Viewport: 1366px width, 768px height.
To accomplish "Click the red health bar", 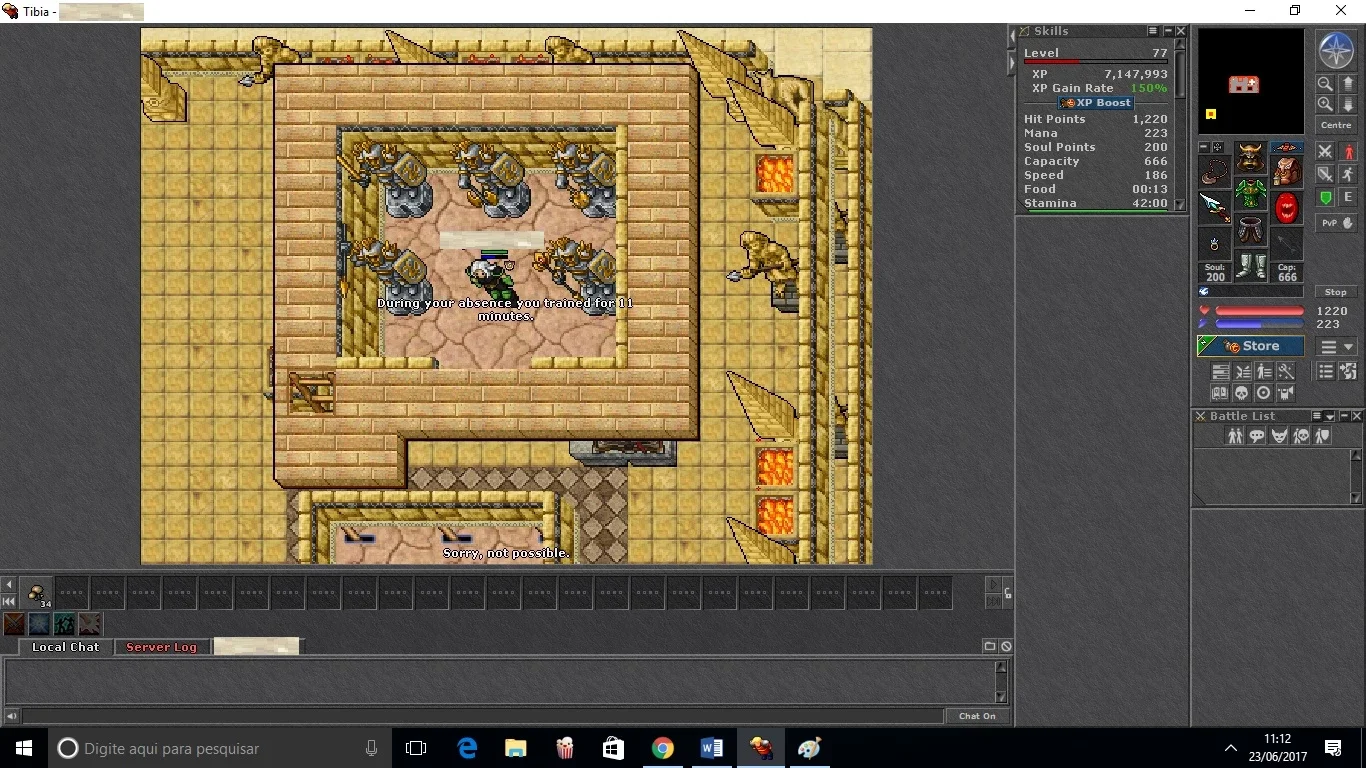I will coord(1259,310).
